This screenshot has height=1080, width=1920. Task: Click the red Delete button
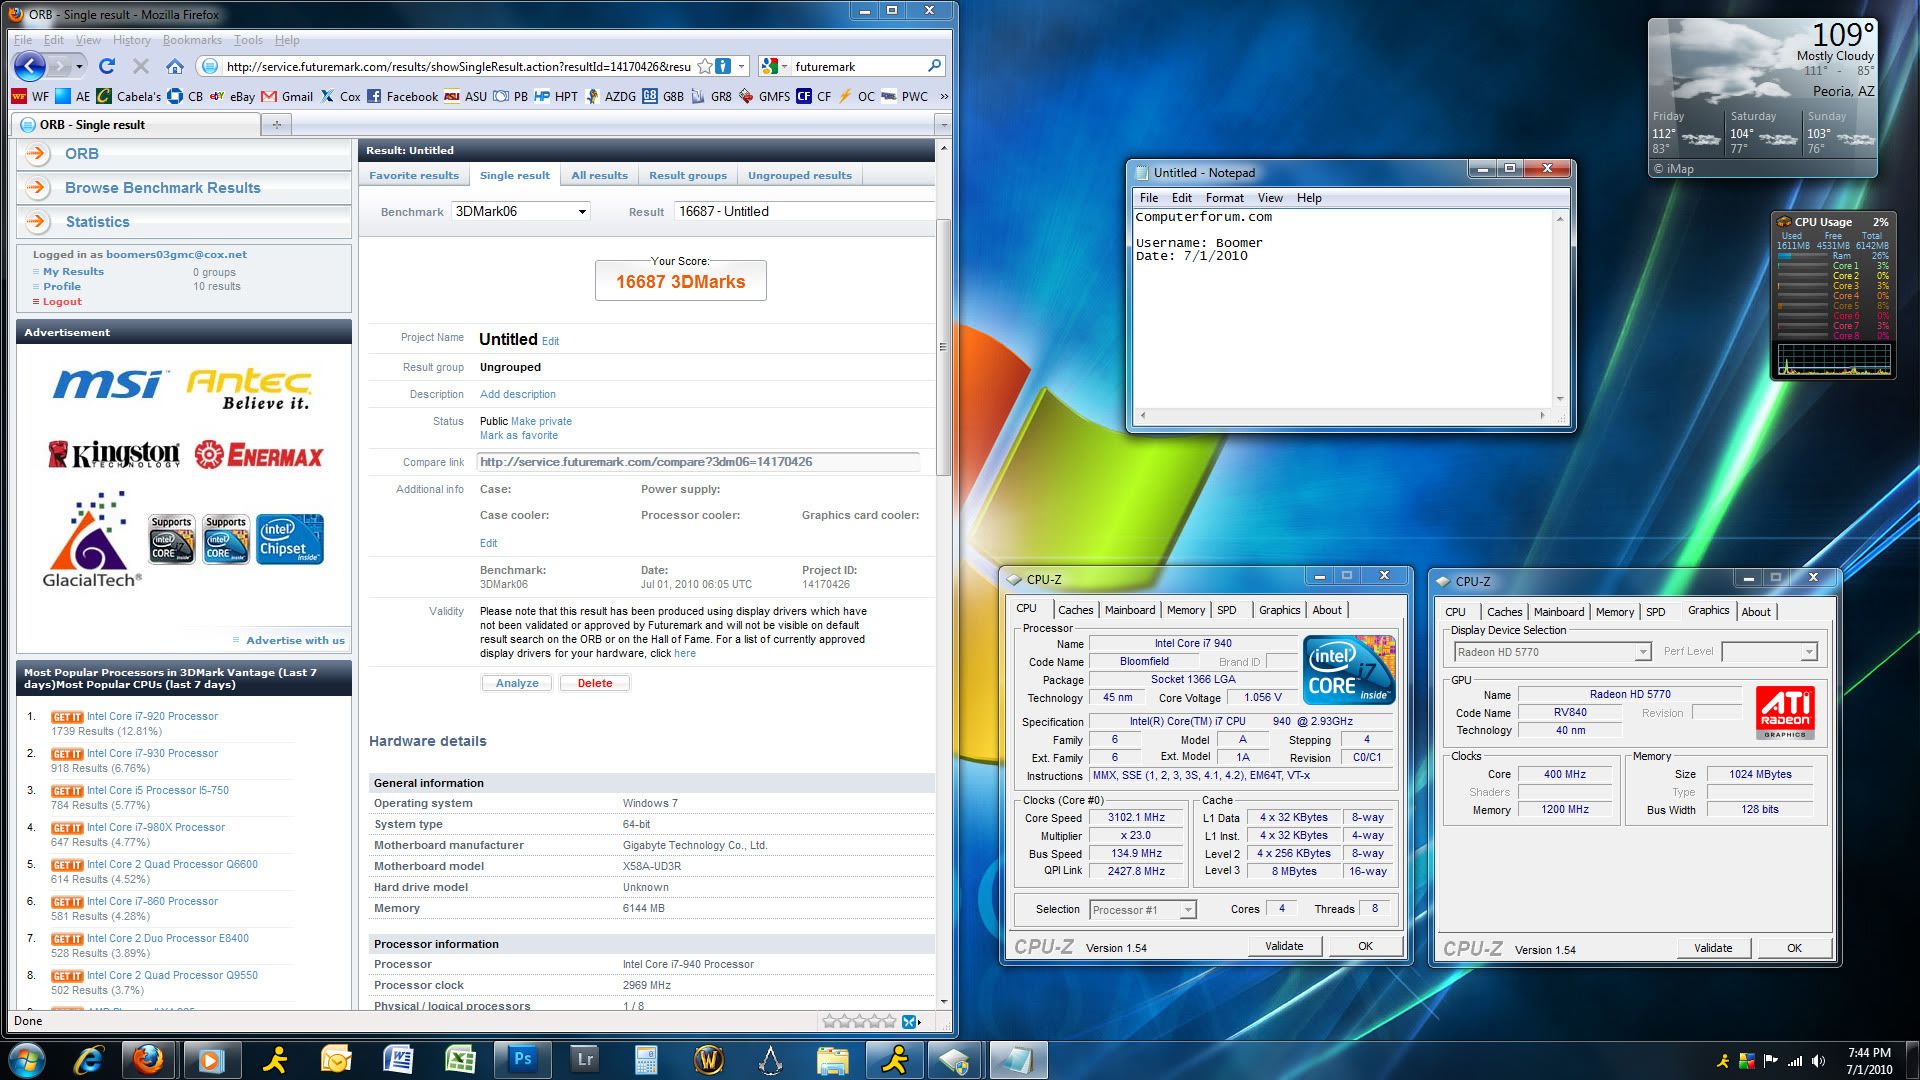tap(595, 683)
